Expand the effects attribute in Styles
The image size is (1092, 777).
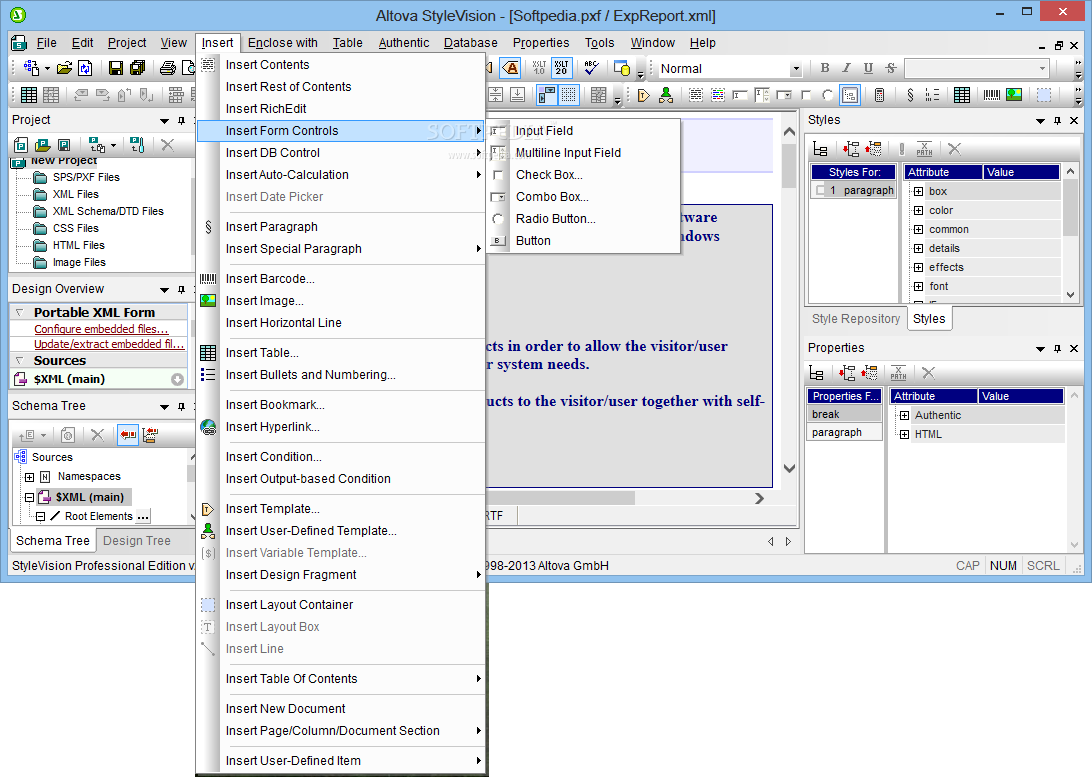[x=919, y=267]
